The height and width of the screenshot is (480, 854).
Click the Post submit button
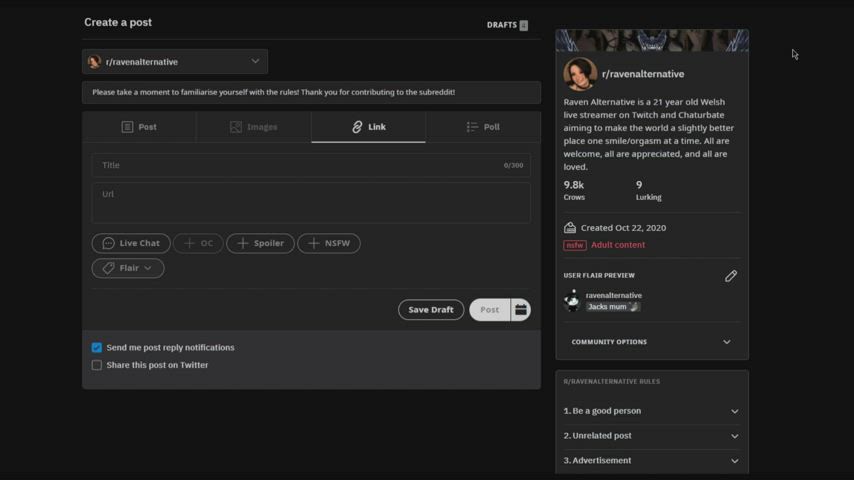490,309
